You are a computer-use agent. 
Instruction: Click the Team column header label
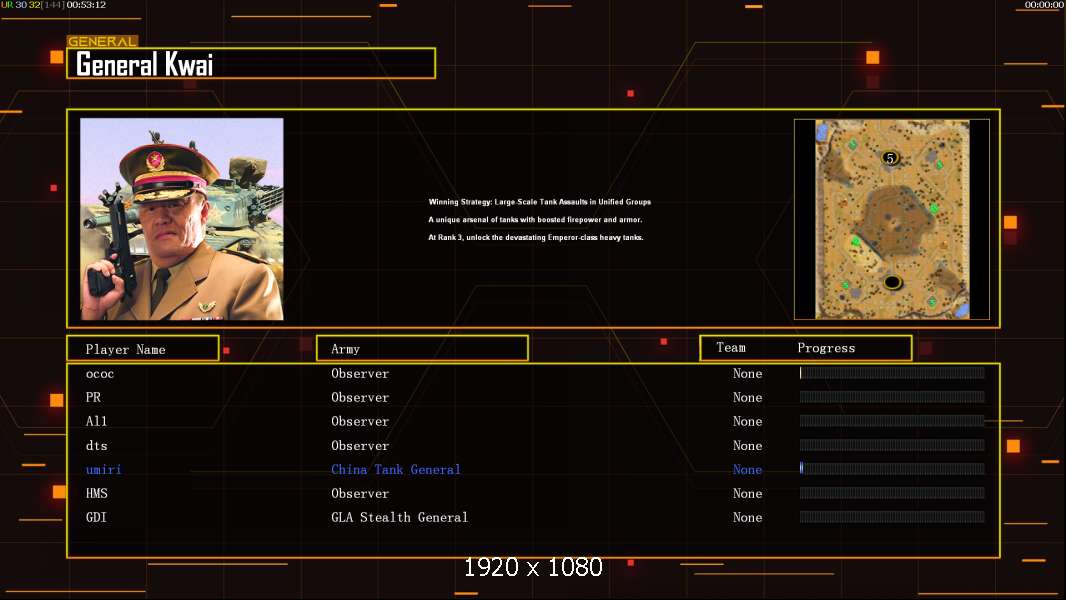731,348
